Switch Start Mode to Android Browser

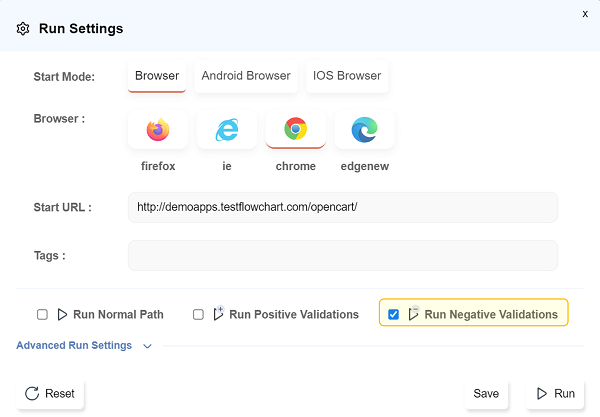pyautogui.click(x=246, y=76)
